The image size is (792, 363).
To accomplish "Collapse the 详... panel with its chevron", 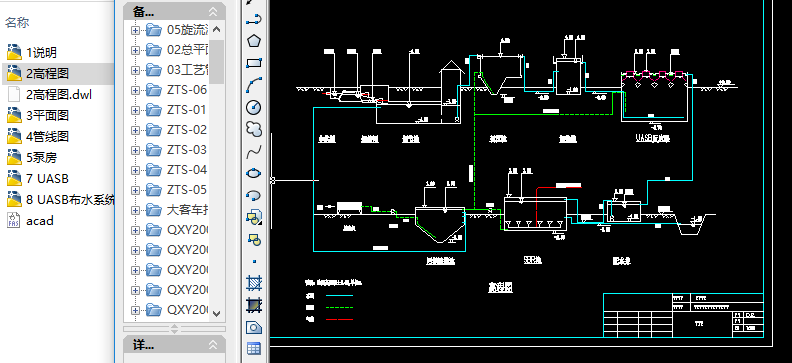I will click(213, 345).
